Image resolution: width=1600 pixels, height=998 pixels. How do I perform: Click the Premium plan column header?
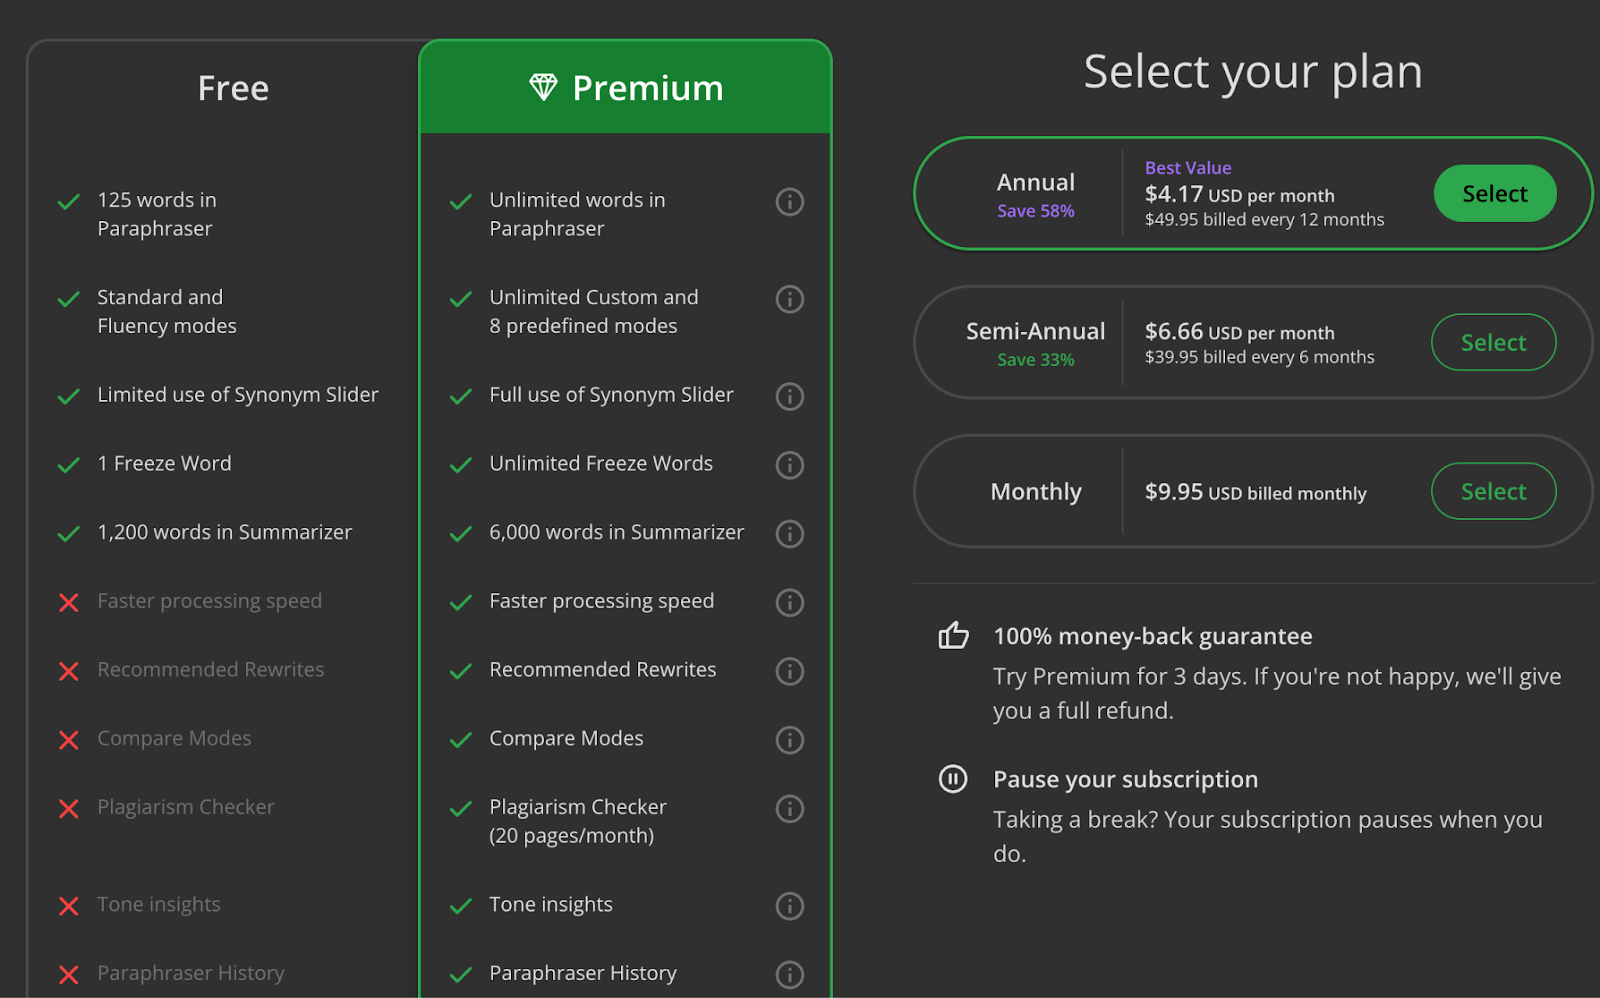click(647, 88)
